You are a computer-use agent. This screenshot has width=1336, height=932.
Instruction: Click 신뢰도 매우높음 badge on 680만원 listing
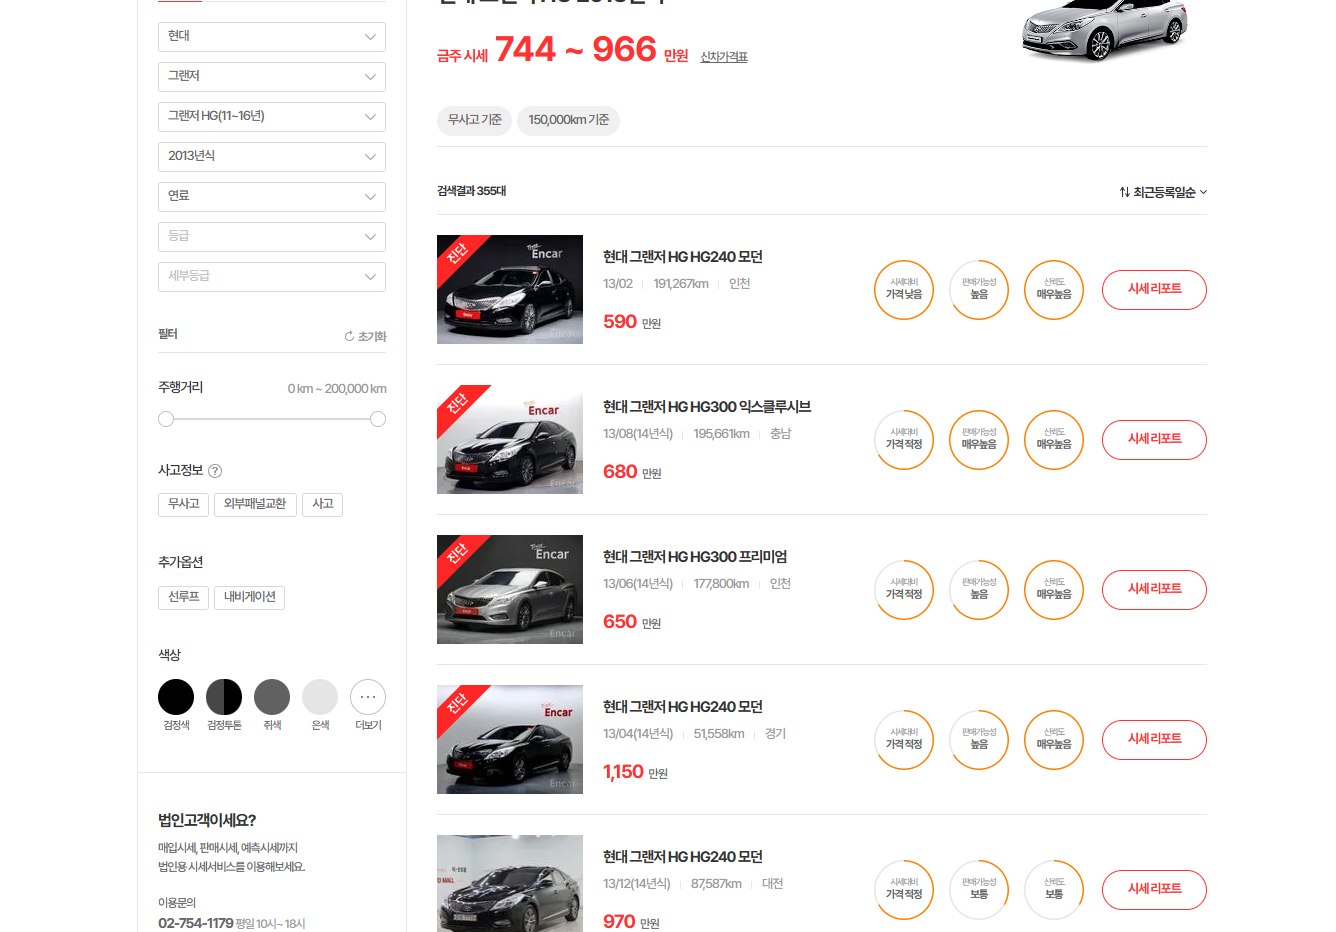coord(1054,440)
